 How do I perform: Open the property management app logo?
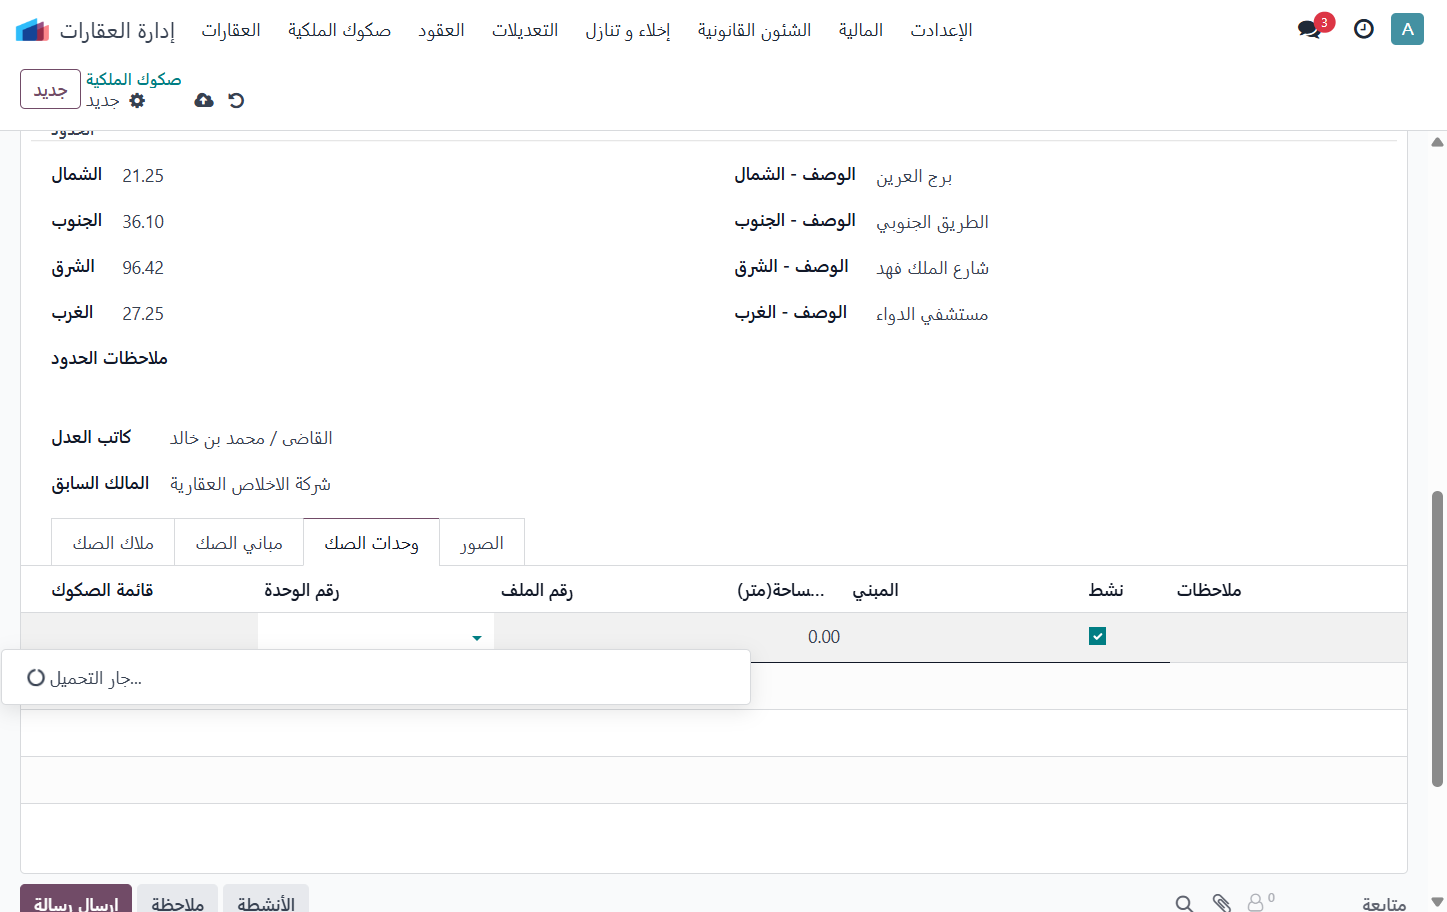click(x=32, y=30)
